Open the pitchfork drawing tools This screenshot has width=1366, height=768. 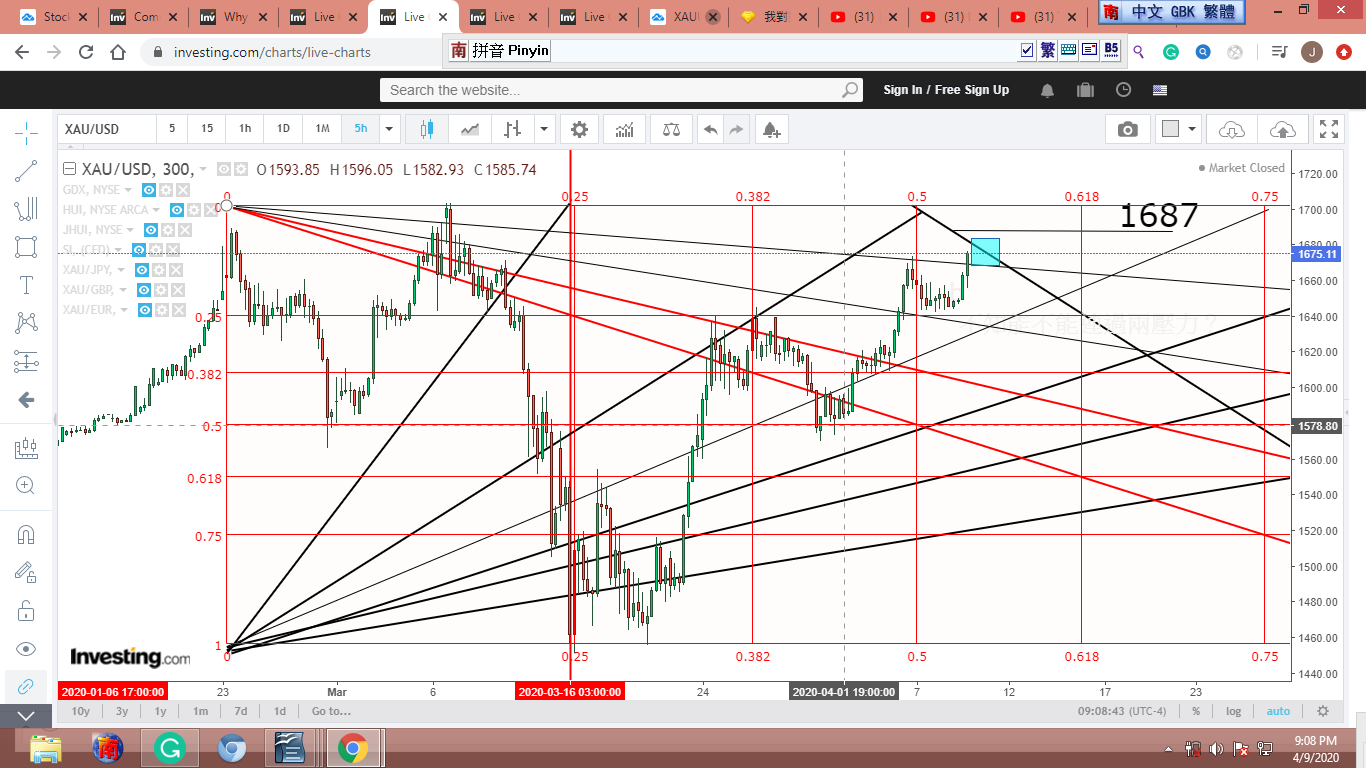tap(26, 209)
